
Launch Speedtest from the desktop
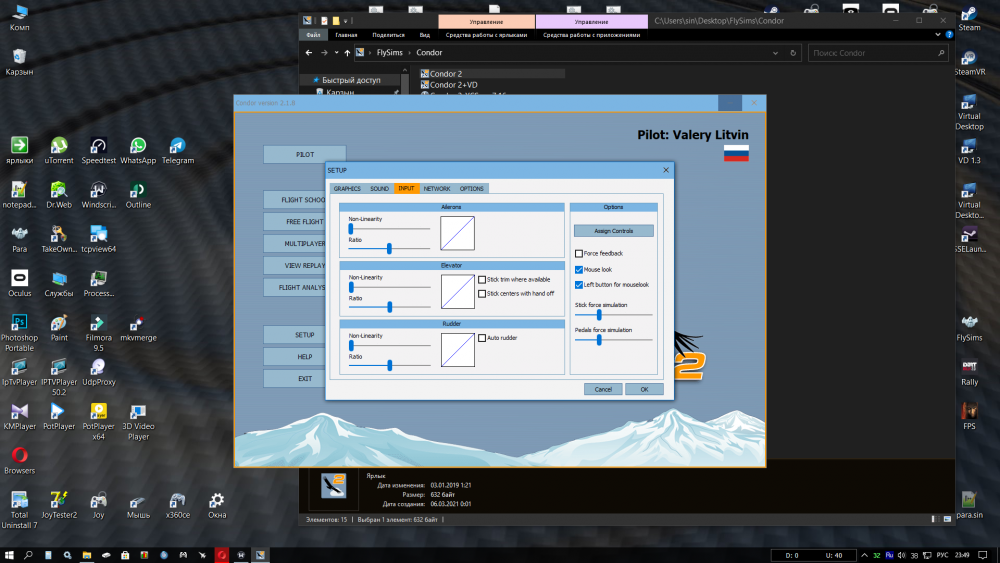click(98, 150)
